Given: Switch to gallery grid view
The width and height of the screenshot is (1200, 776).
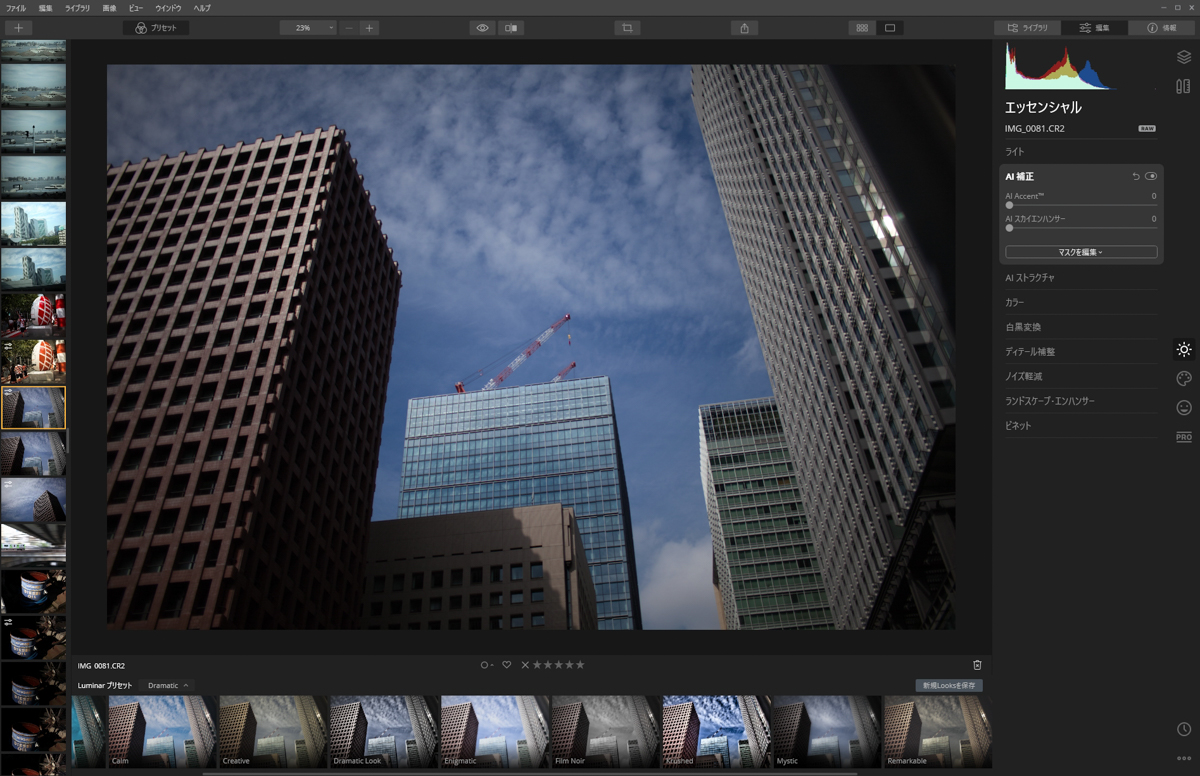Looking at the screenshot, I should coord(862,28).
